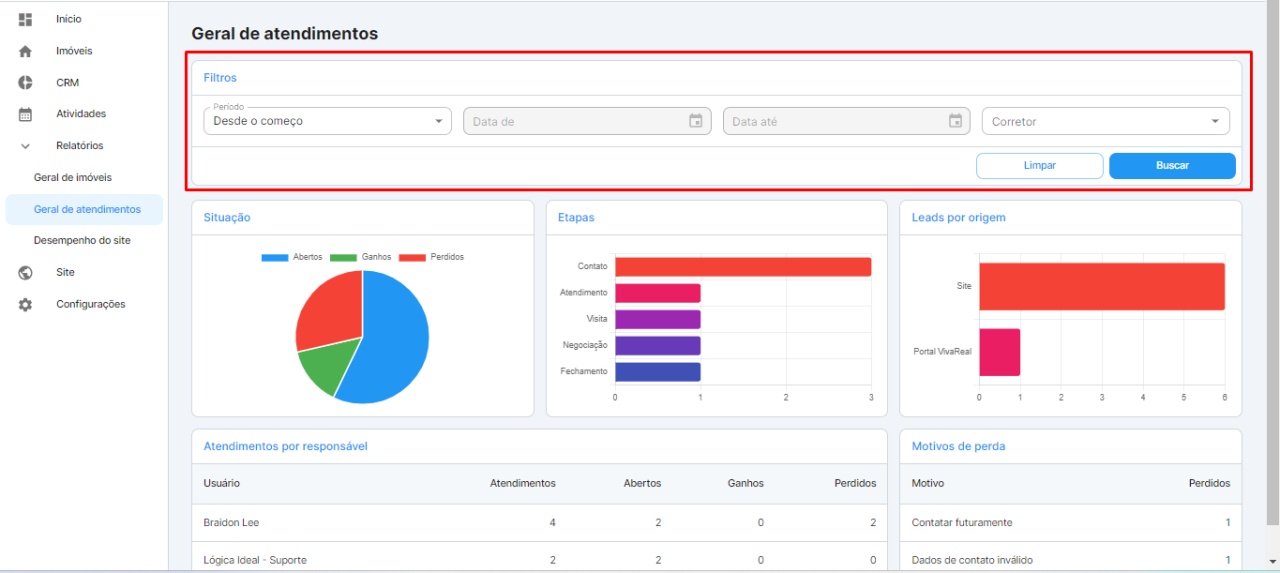The height and width of the screenshot is (573, 1280).
Task: Open calendar picker in Data até field
Action: (955, 121)
